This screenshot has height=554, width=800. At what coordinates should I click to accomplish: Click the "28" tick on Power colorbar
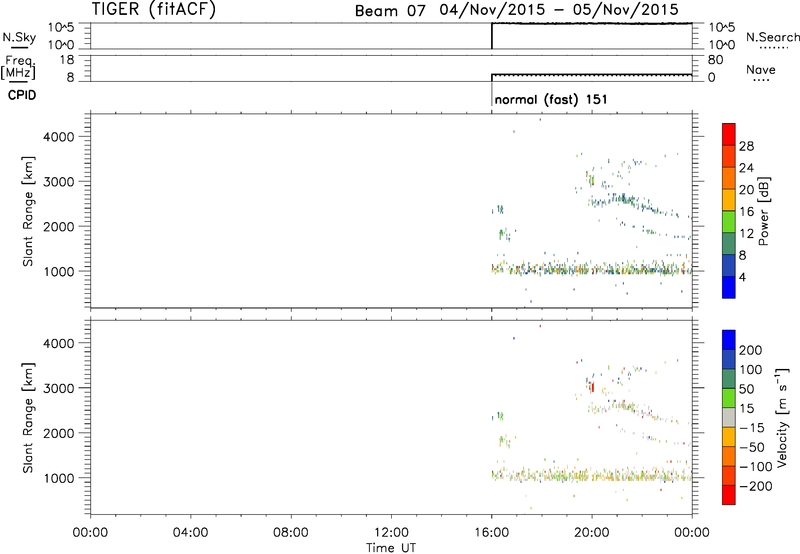[x=746, y=146]
